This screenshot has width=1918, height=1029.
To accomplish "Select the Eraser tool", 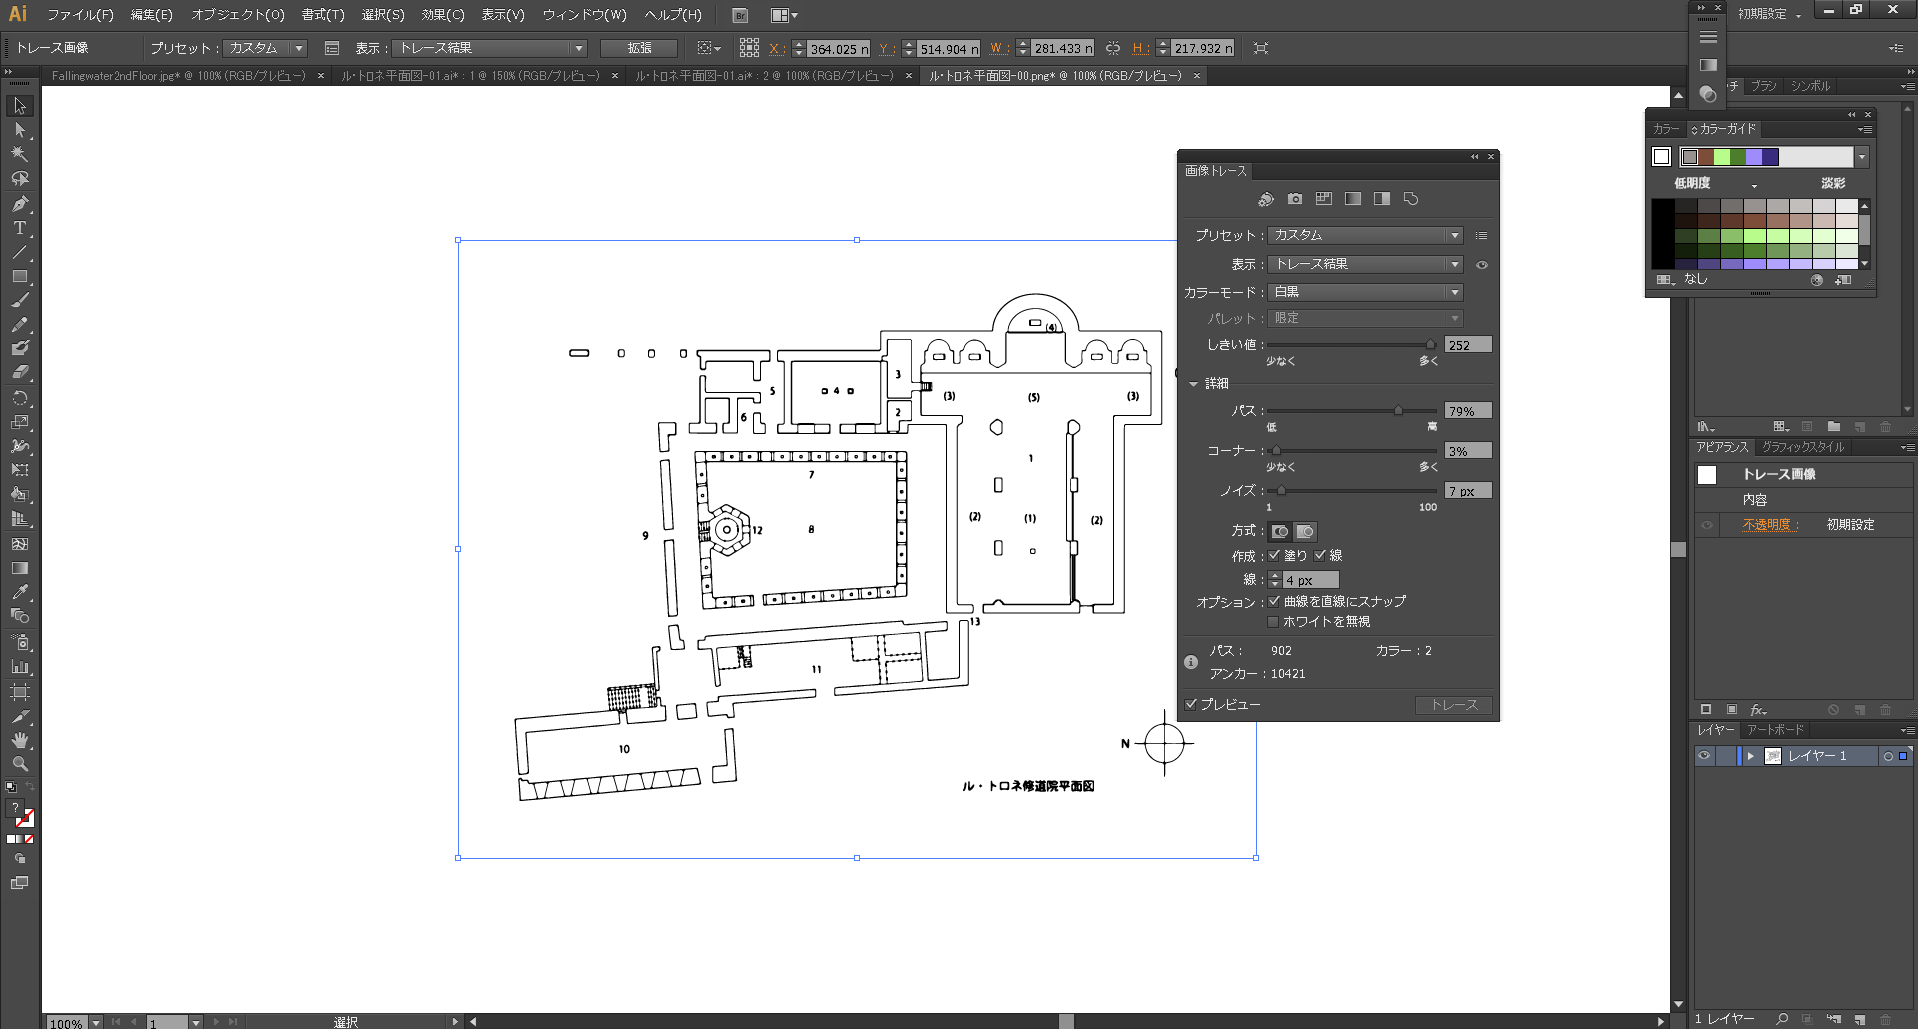I will click(x=20, y=372).
